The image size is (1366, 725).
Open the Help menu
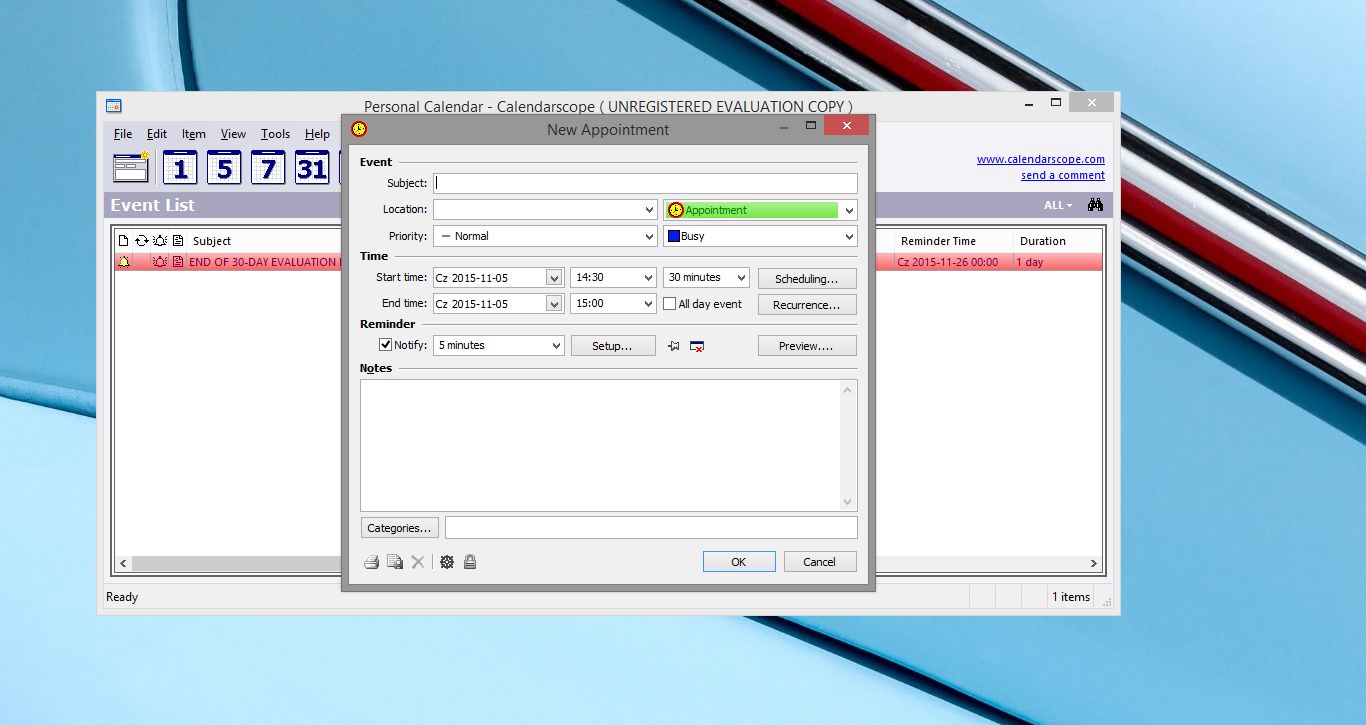pos(317,134)
